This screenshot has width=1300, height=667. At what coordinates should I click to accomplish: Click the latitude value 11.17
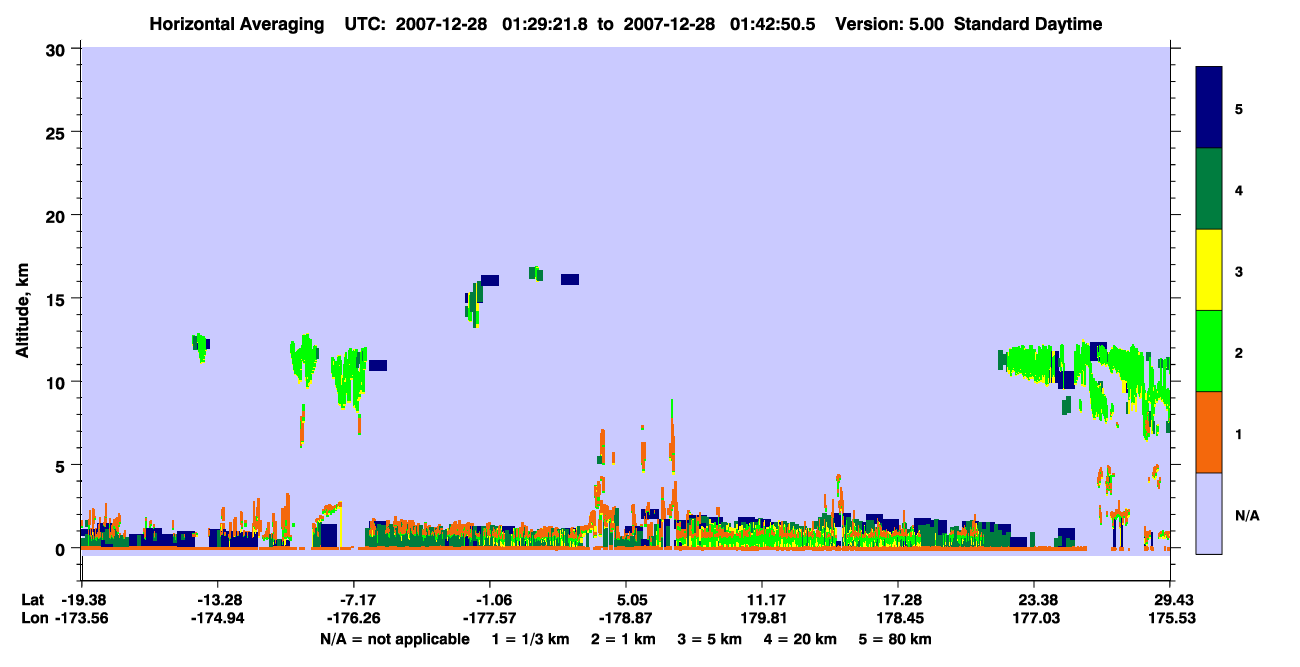coord(762,600)
